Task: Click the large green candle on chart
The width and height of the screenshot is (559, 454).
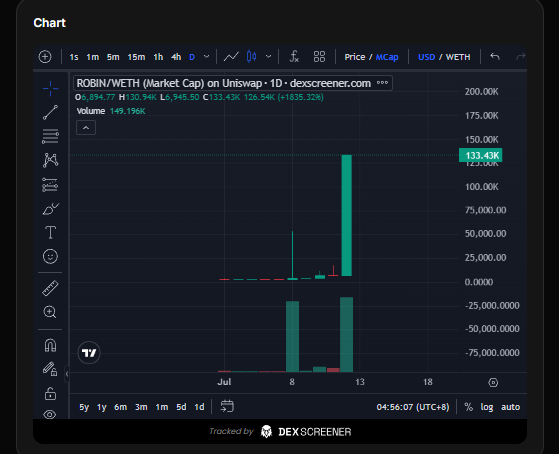Action: (347, 215)
